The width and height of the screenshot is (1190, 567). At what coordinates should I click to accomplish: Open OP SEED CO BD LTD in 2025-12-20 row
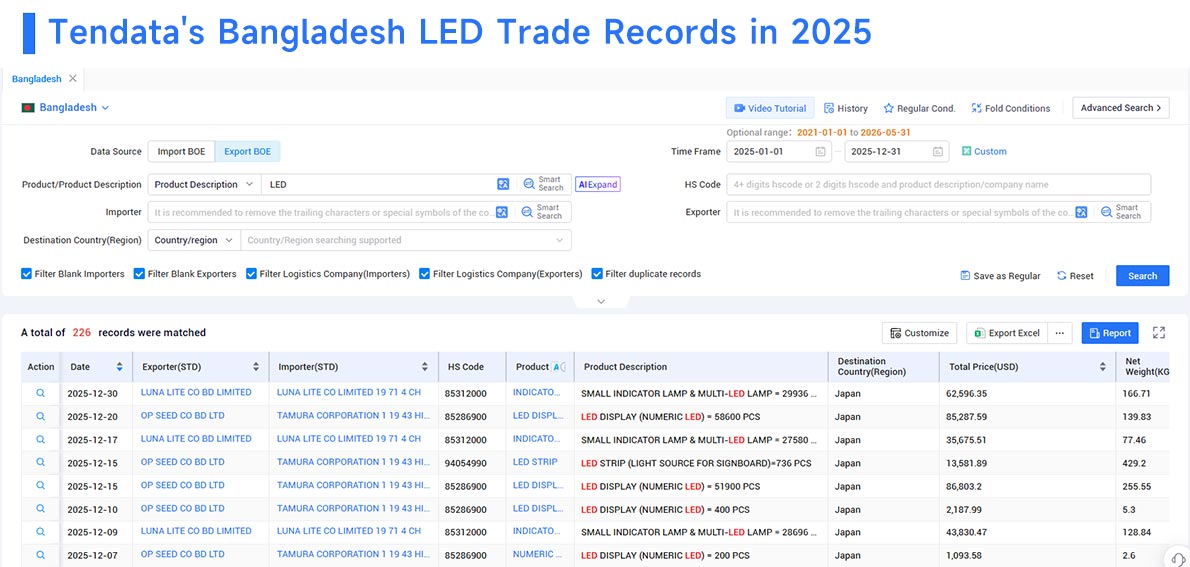[182, 416]
